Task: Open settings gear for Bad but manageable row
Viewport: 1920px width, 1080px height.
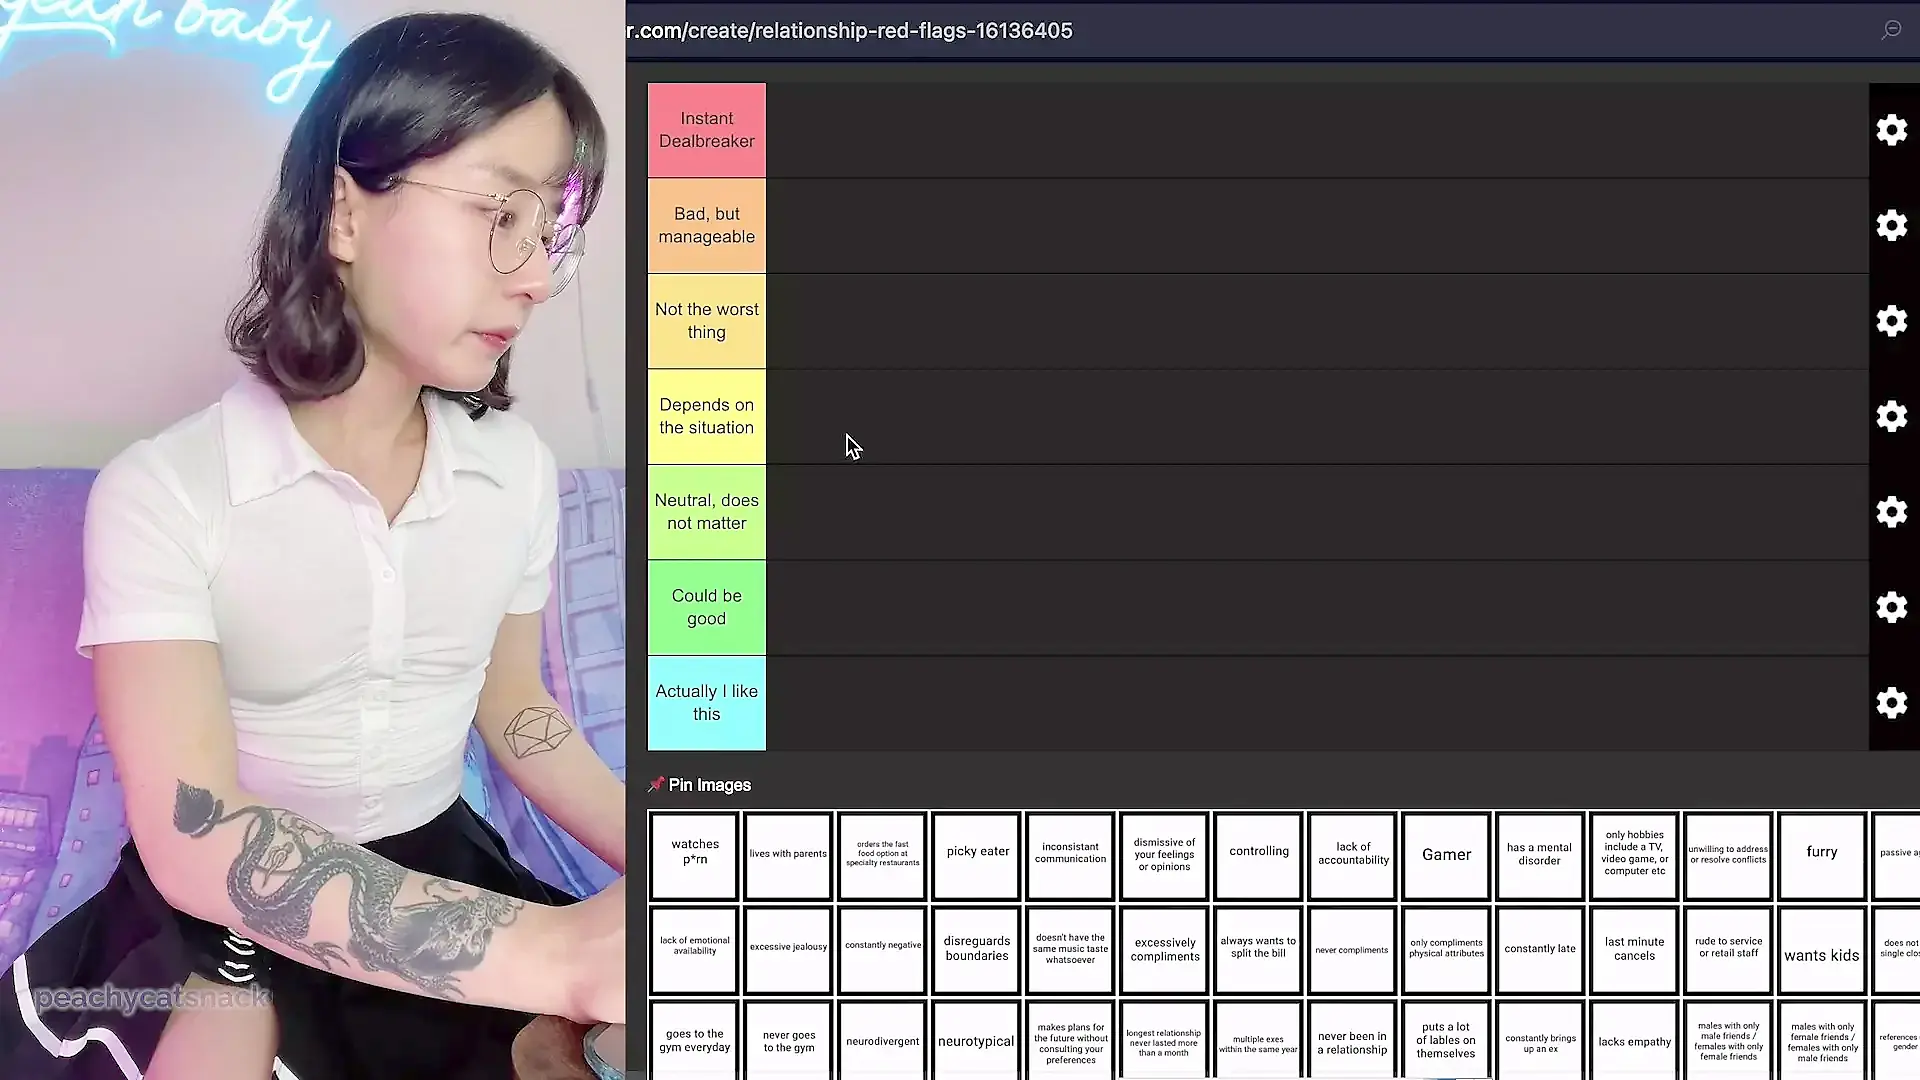Action: (1891, 225)
